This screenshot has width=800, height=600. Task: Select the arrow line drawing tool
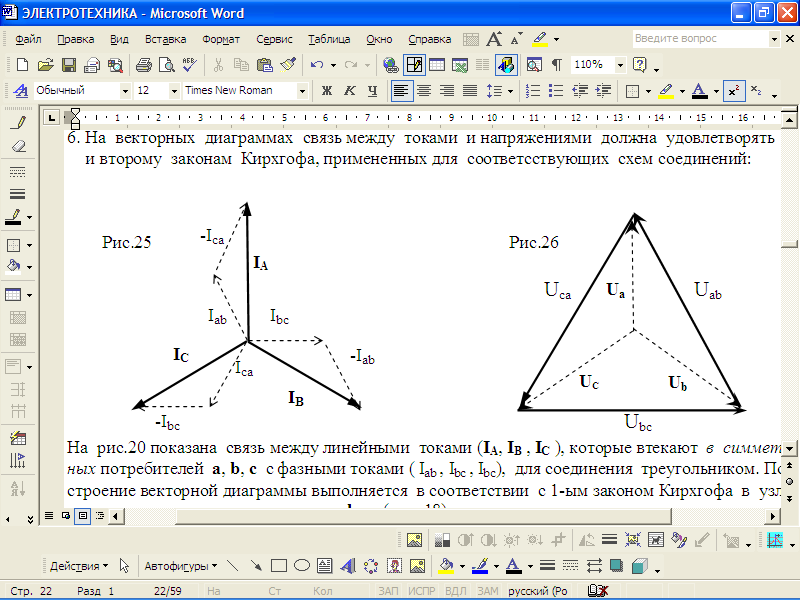point(256,566)
